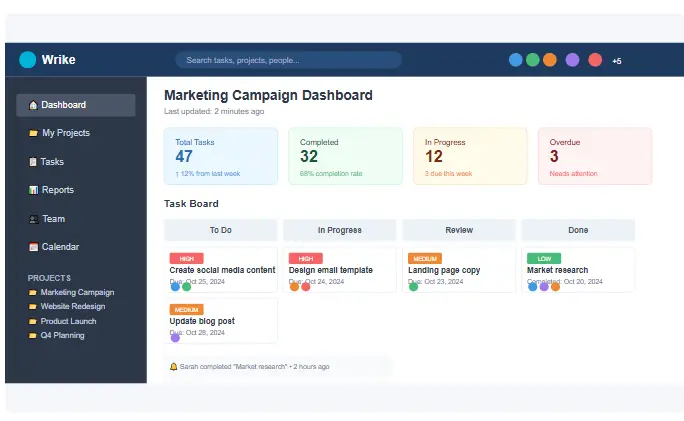684x421 pixels.
Task: Open the Landing page copy task card
Action: click(459, 269)
